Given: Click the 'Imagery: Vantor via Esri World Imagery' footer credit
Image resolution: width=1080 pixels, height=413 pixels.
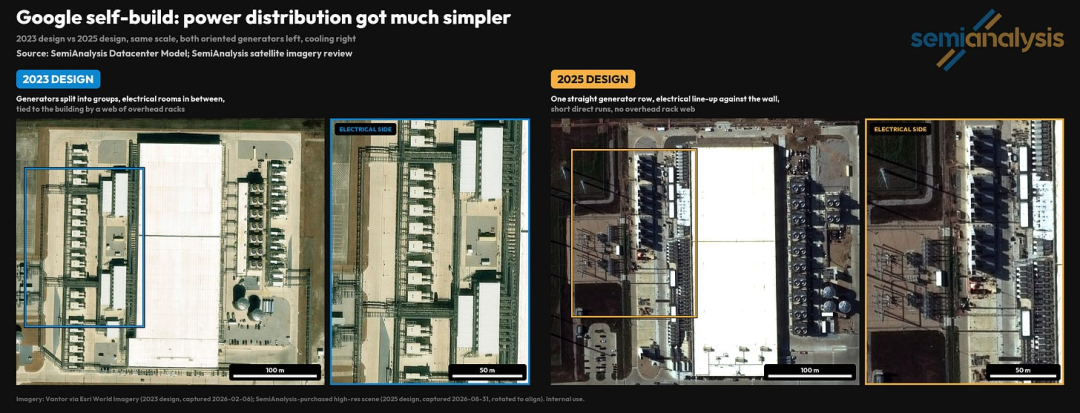Looking at the screenshot, I should (300, 399).
